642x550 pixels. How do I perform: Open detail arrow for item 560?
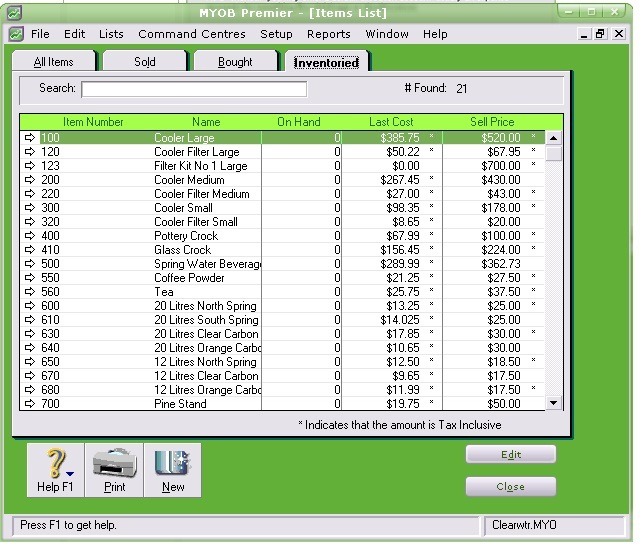click(30, 292)
